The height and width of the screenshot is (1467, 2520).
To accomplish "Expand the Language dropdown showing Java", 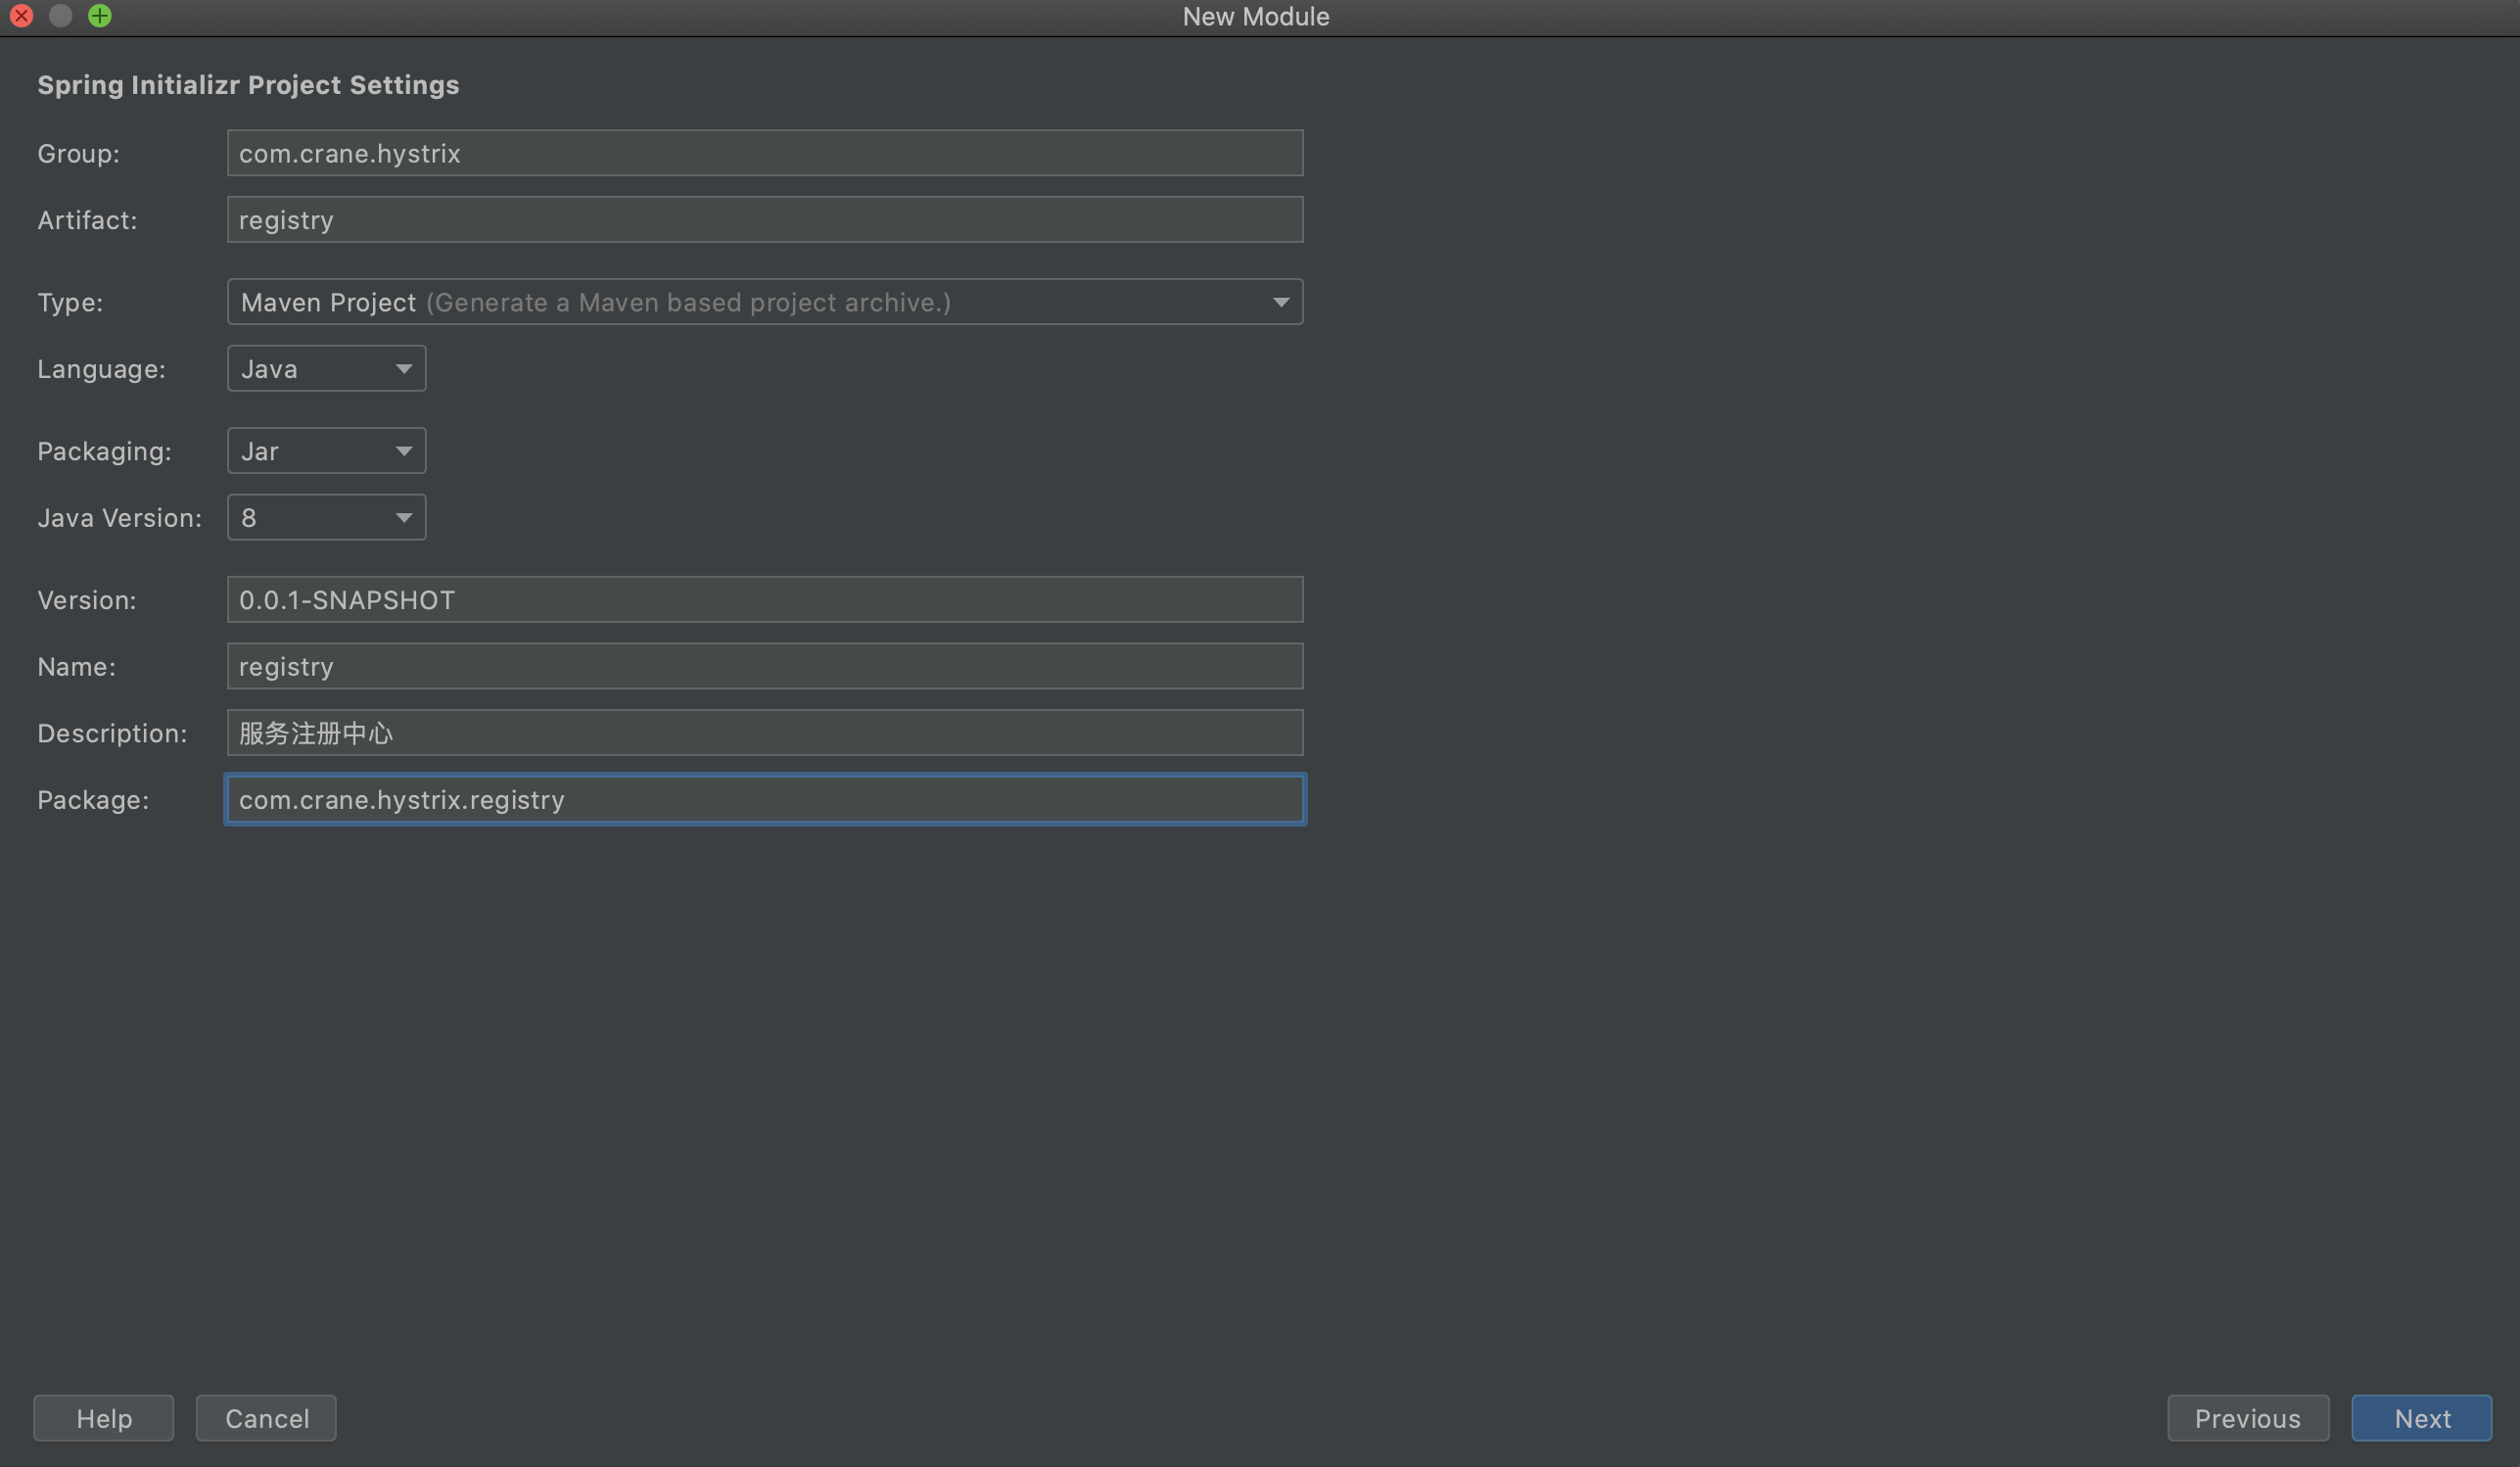I will pyautogui.click(x=326, y=369).
